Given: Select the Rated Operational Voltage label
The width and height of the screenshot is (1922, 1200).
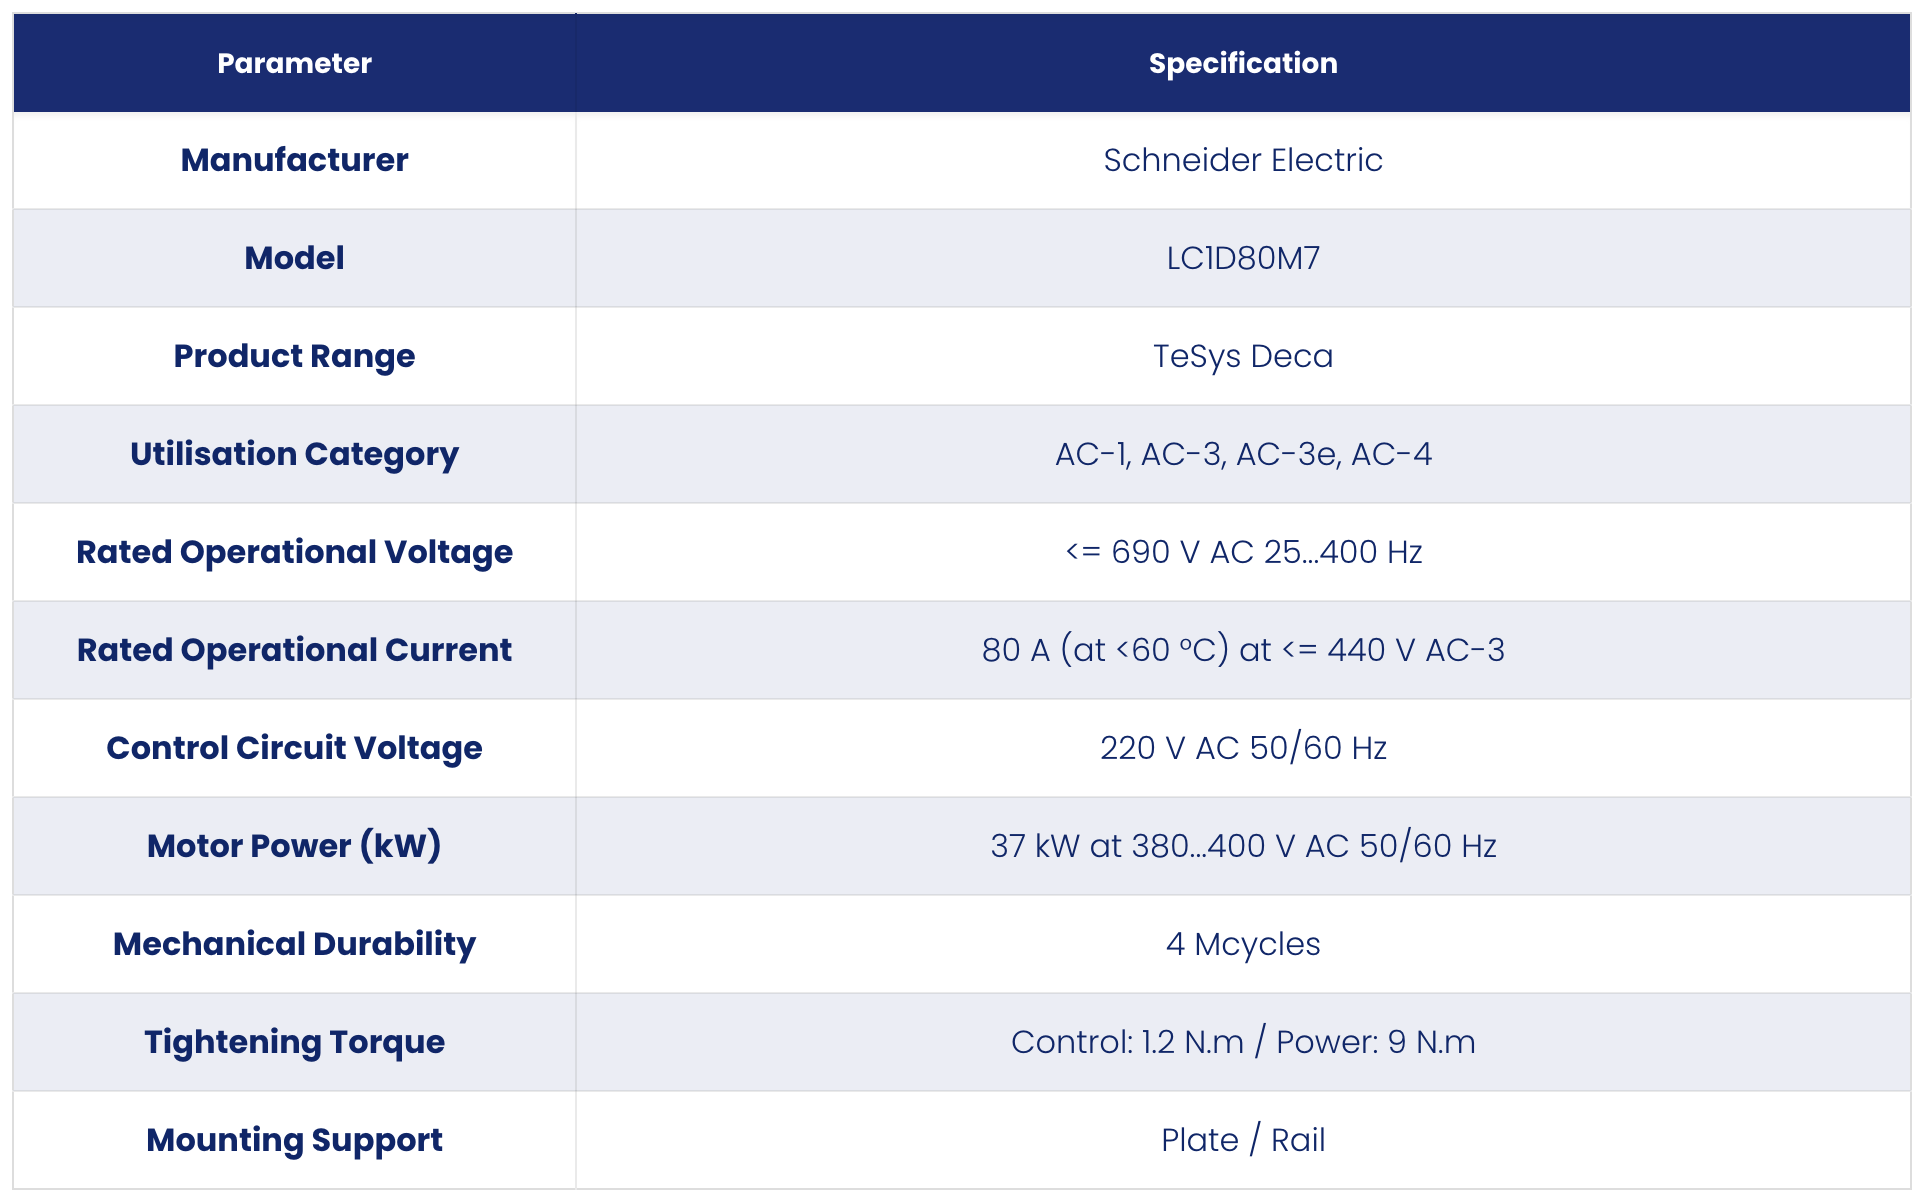Looking at the screenshot, I should pos(294,552).
